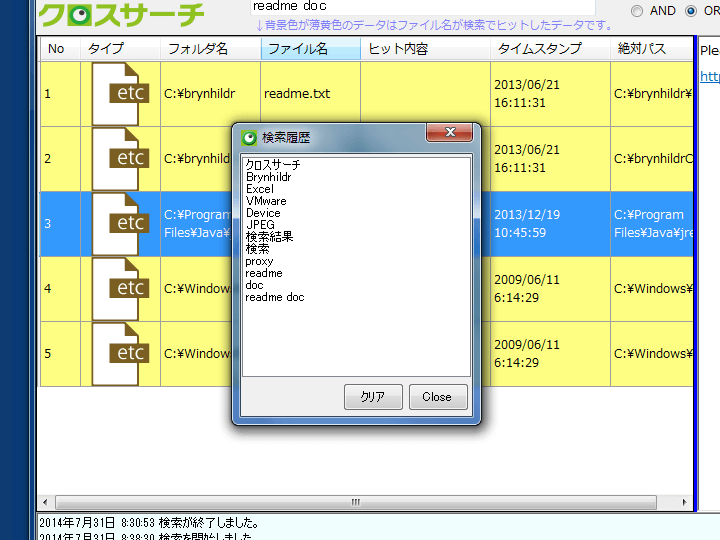720x540 pixels.
Task: Click the etc file icon in row 1
Action: coord(121,94)
